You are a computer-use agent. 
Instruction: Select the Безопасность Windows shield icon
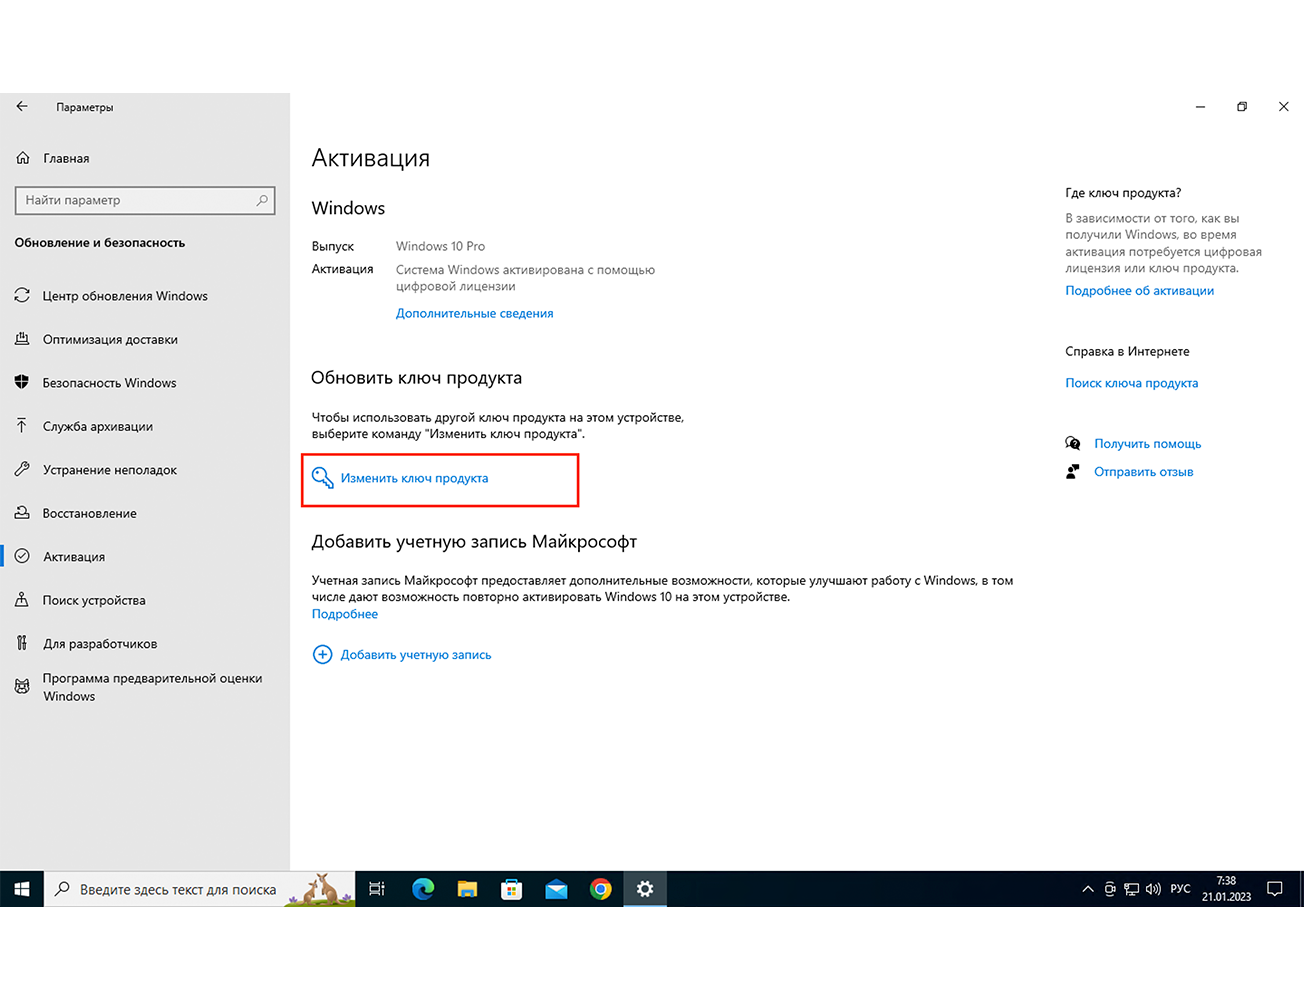(22, 383)
